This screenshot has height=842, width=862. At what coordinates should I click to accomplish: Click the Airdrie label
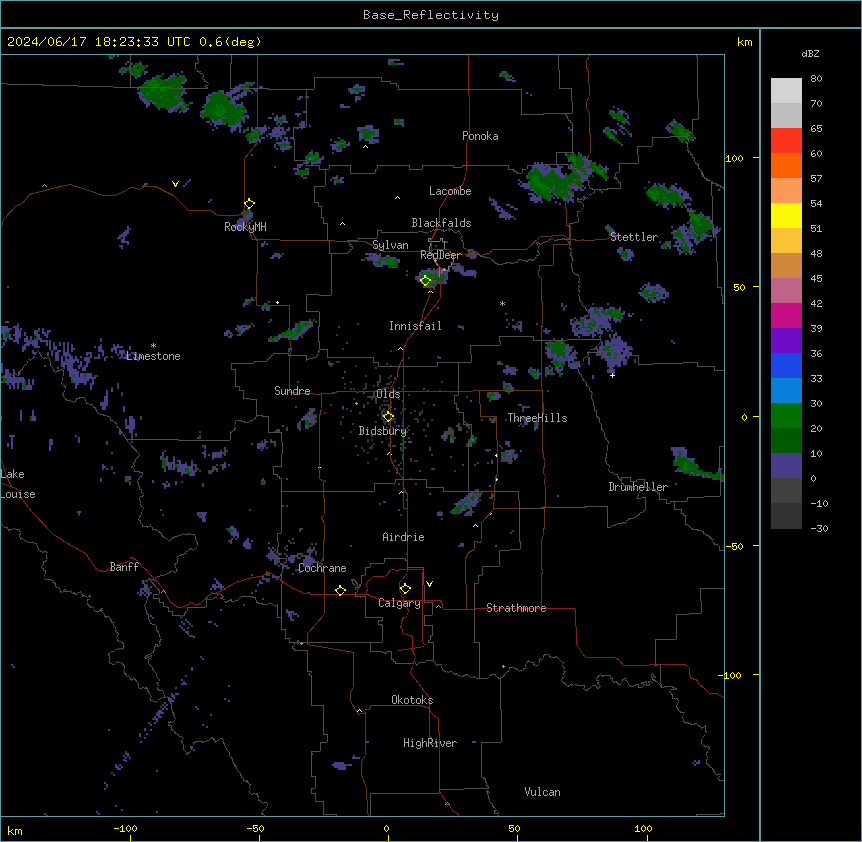(x=403, y=537)
